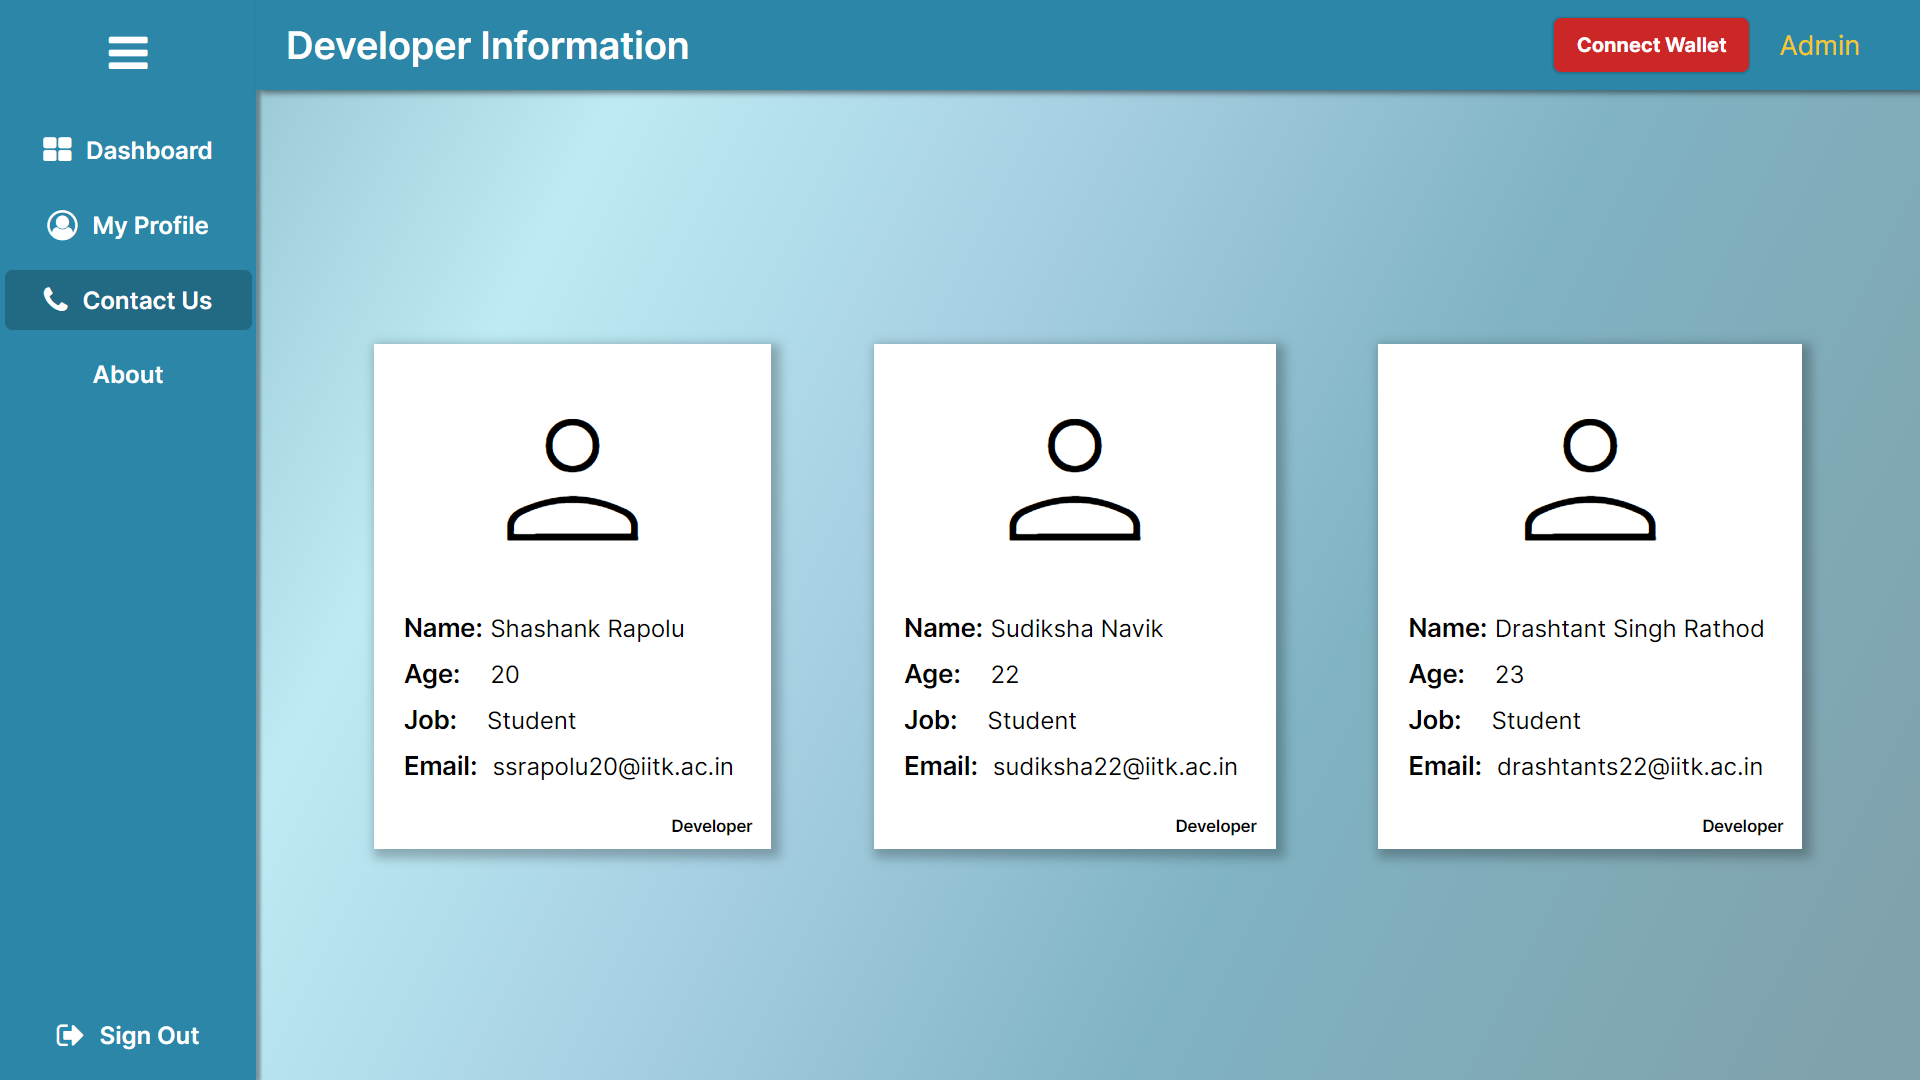Click the Sign Out arrow icon
Viewport: 1920px width, 1080px height.
(x=70, y=1035)
